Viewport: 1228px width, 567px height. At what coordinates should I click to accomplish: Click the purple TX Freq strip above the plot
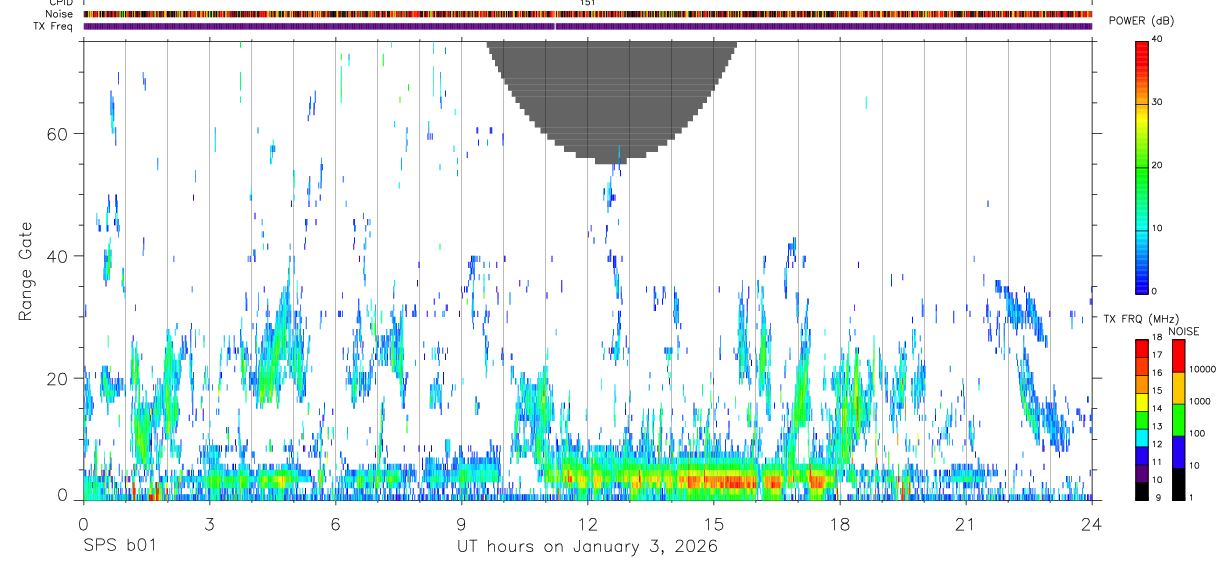[587, 26]
